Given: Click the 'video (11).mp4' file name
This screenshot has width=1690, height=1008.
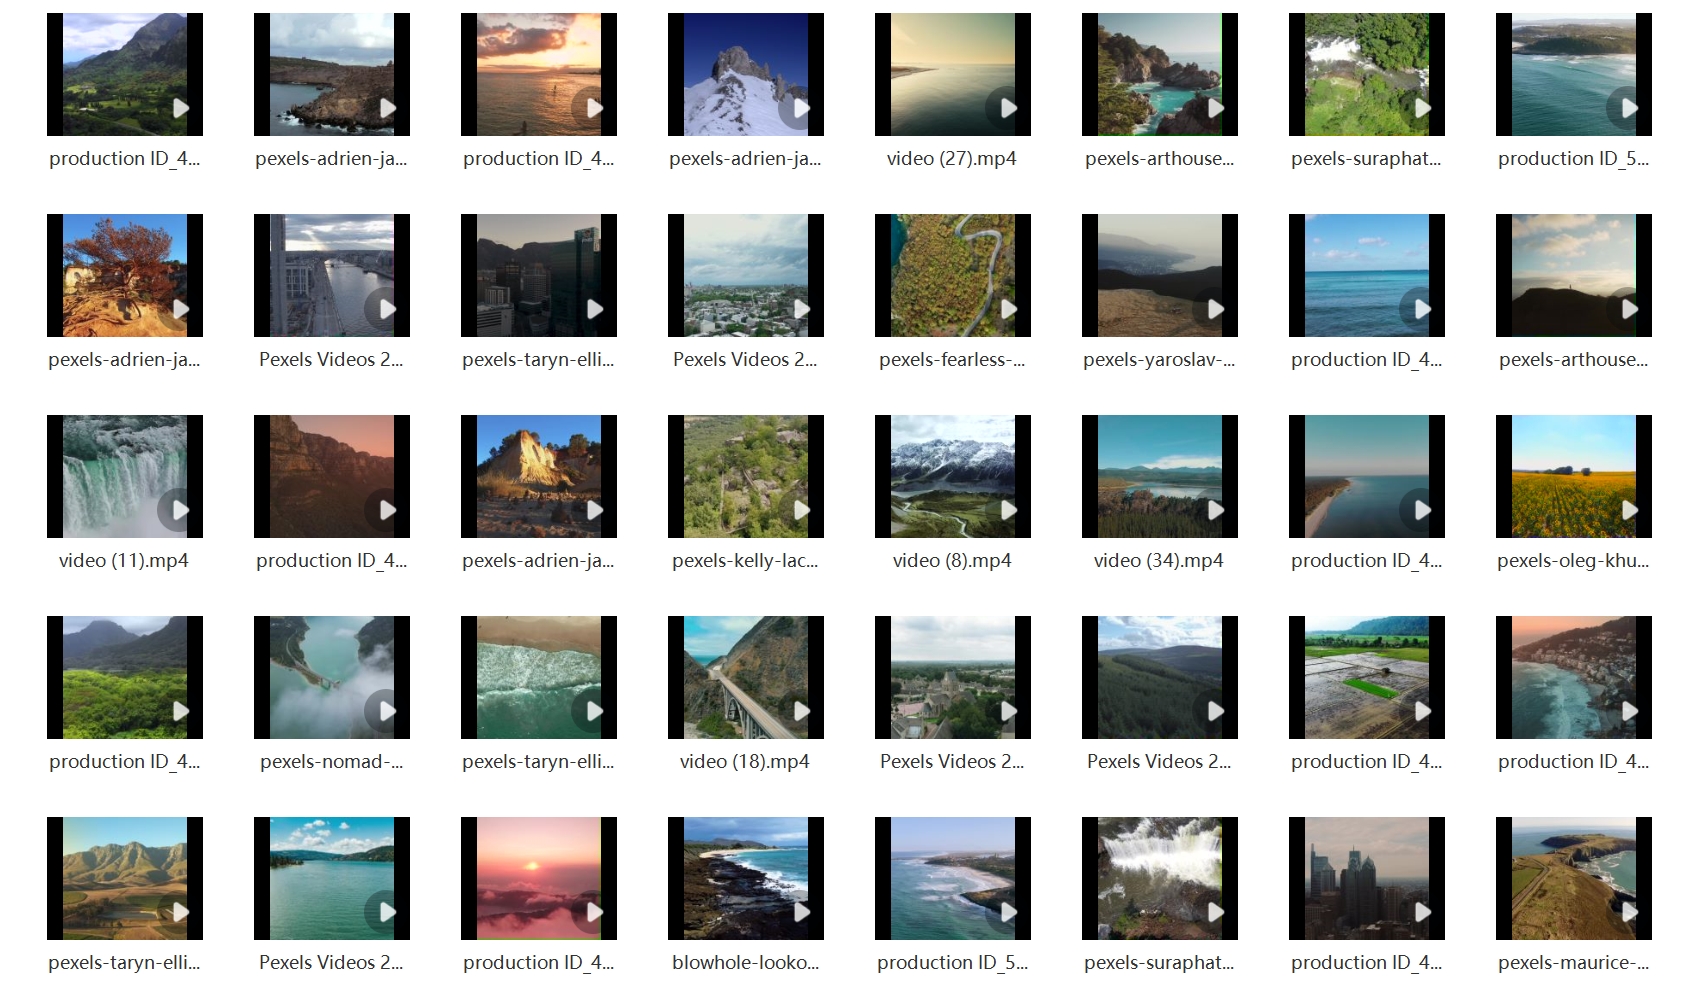Looking at the screenshot, I should [124, 561].
